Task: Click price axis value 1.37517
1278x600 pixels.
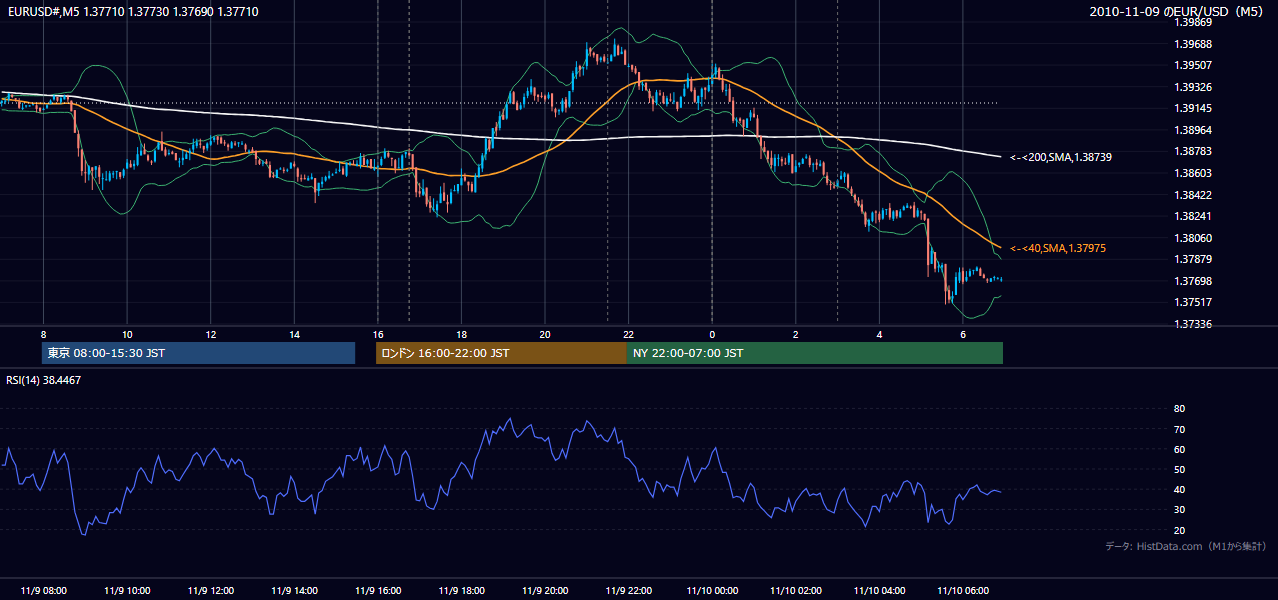Action: [1192, 302]
